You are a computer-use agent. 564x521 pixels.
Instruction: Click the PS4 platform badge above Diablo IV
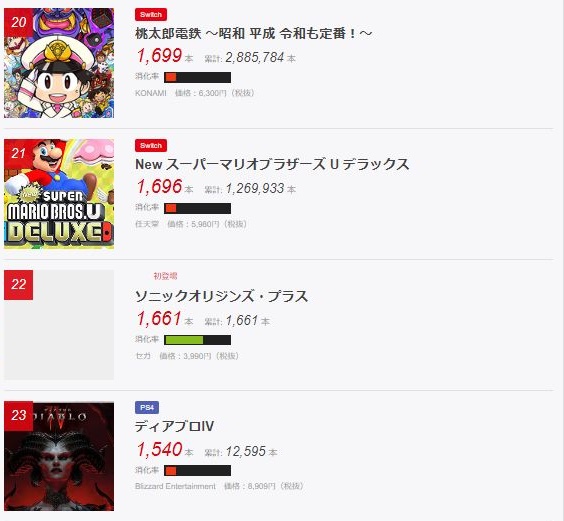coord(147,408)
